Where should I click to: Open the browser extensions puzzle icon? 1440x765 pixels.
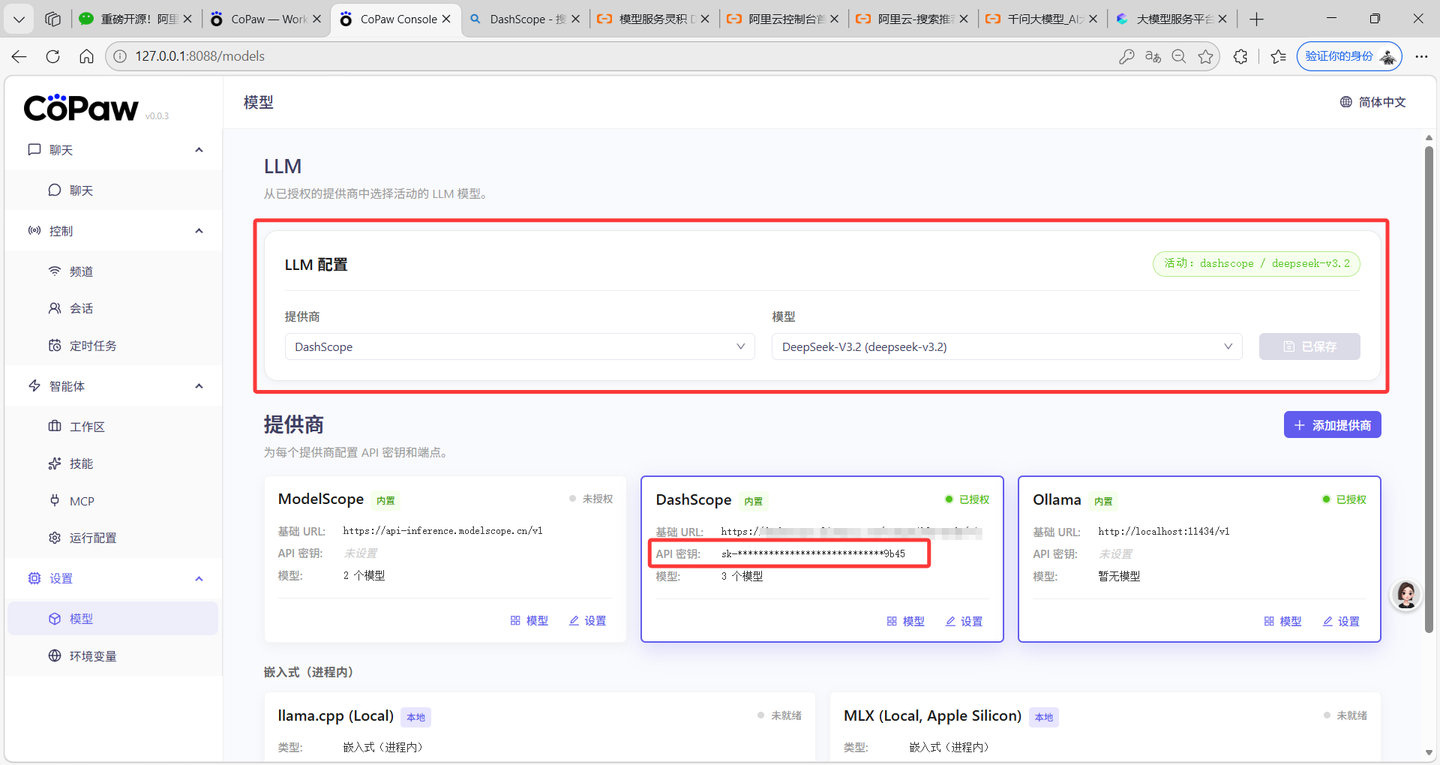click(1241, 57)
